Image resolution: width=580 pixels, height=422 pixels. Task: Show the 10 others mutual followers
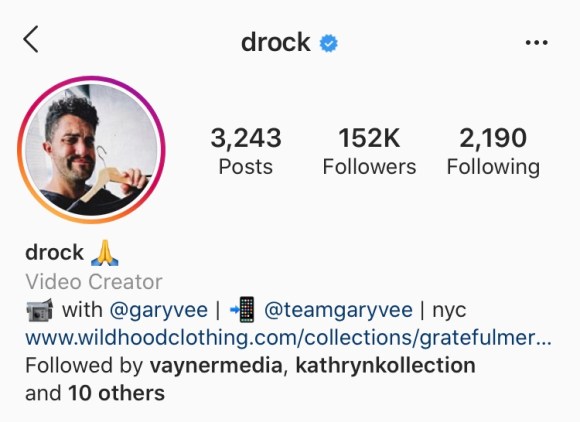117,393
